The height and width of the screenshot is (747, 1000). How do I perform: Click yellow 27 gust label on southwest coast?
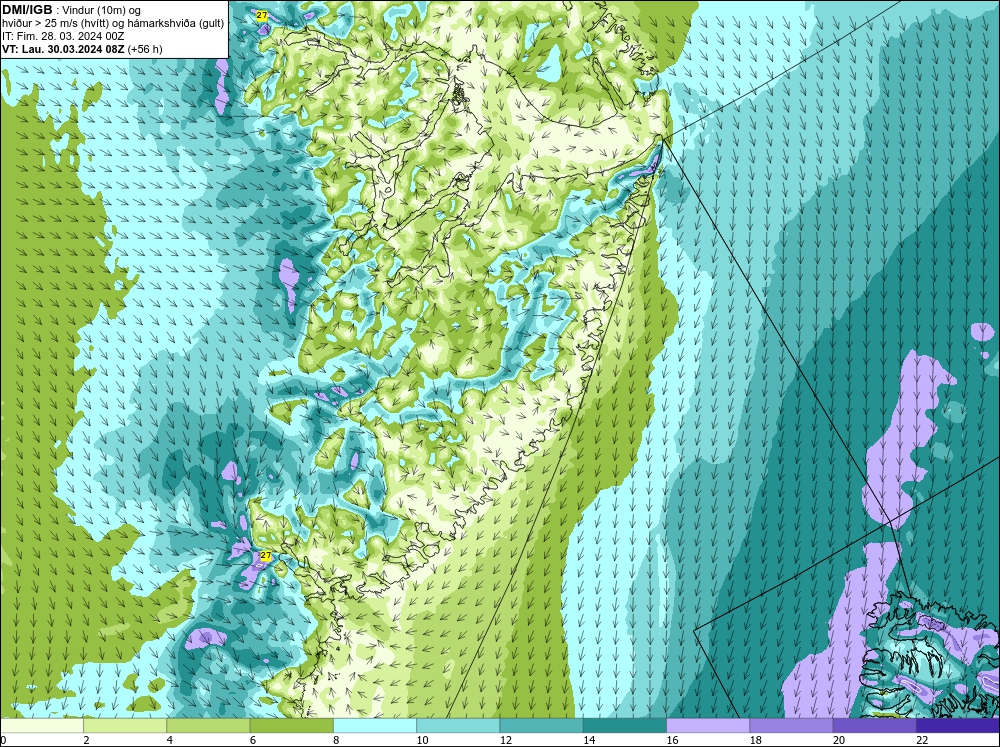(266, 556)
